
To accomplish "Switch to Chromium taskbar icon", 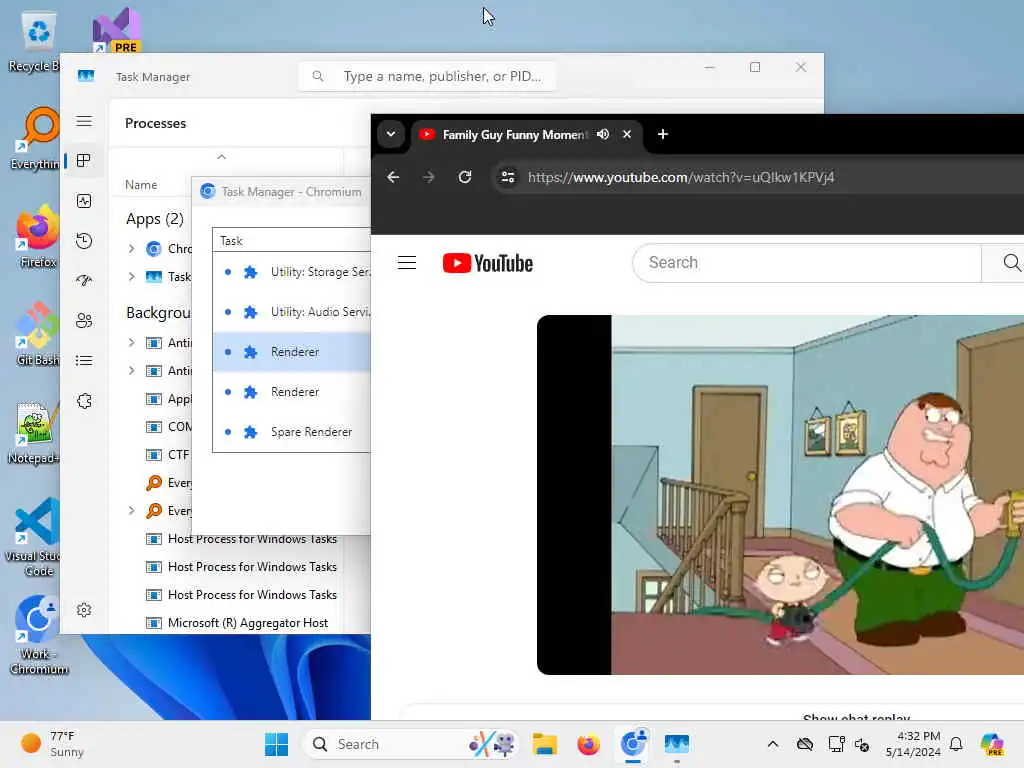I will point(633,744).
